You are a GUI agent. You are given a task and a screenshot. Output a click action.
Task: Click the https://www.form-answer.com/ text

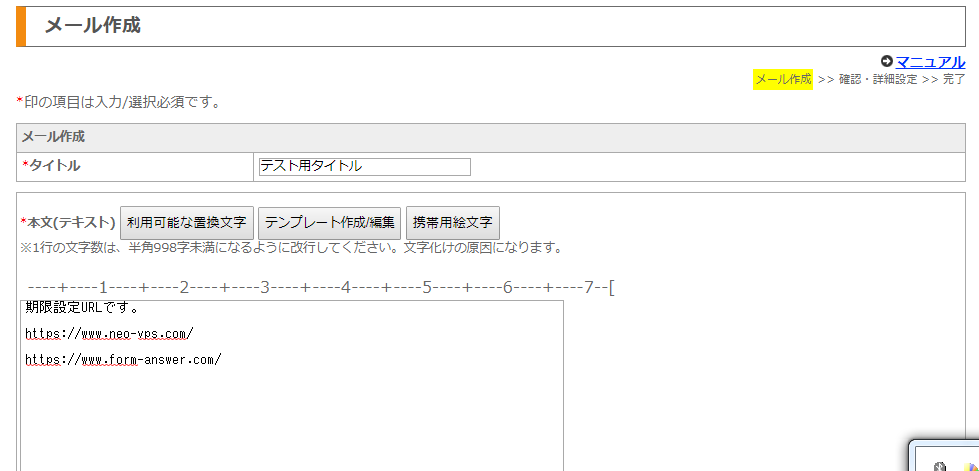pyautogui.click(x=124, y=360)
